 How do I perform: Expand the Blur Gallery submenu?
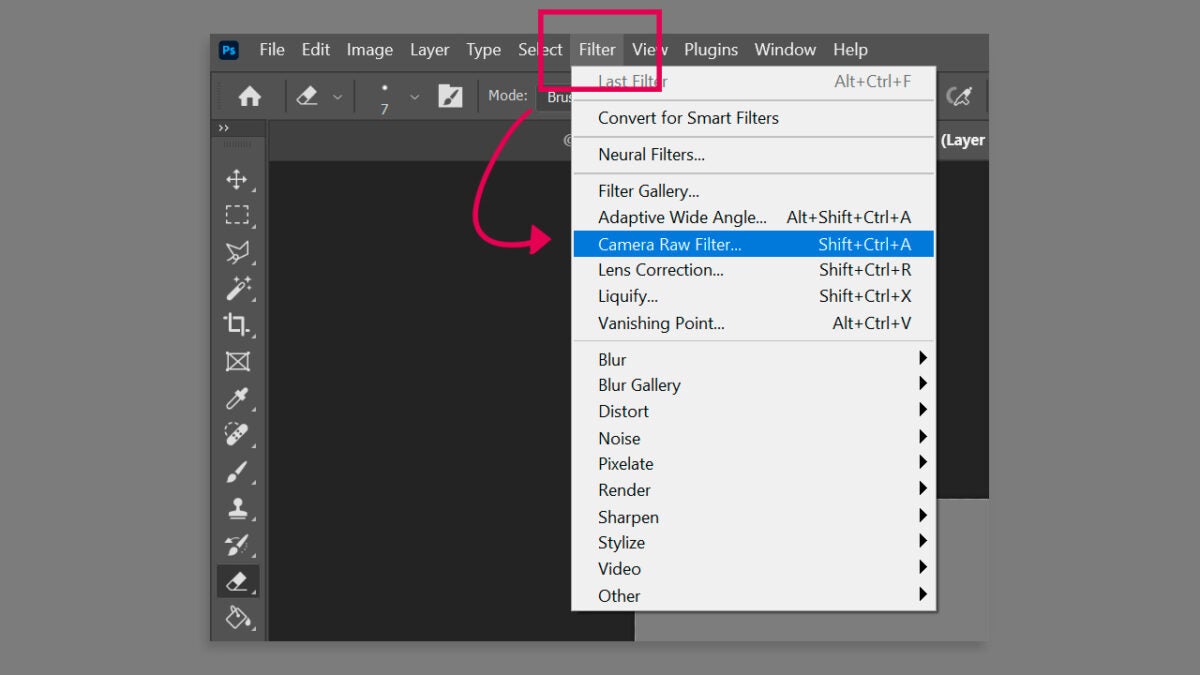pyautogui.click(x=754, y=385)
